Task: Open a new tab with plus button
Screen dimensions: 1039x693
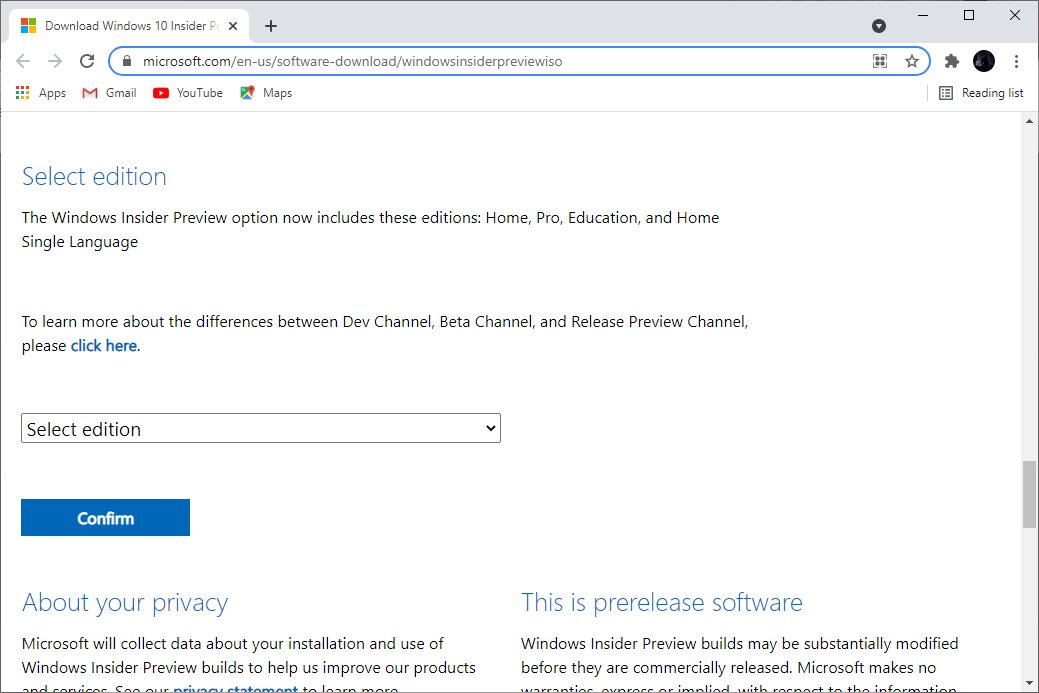Action: [270, 26]
